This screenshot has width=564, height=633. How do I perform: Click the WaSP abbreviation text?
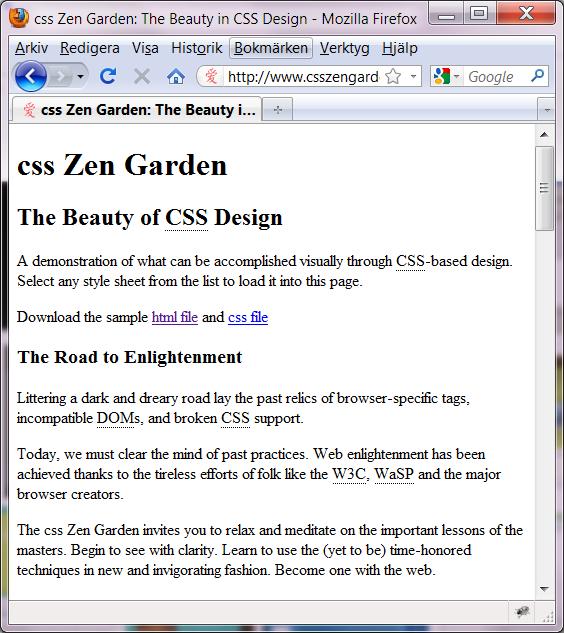[x=394, y=474]
